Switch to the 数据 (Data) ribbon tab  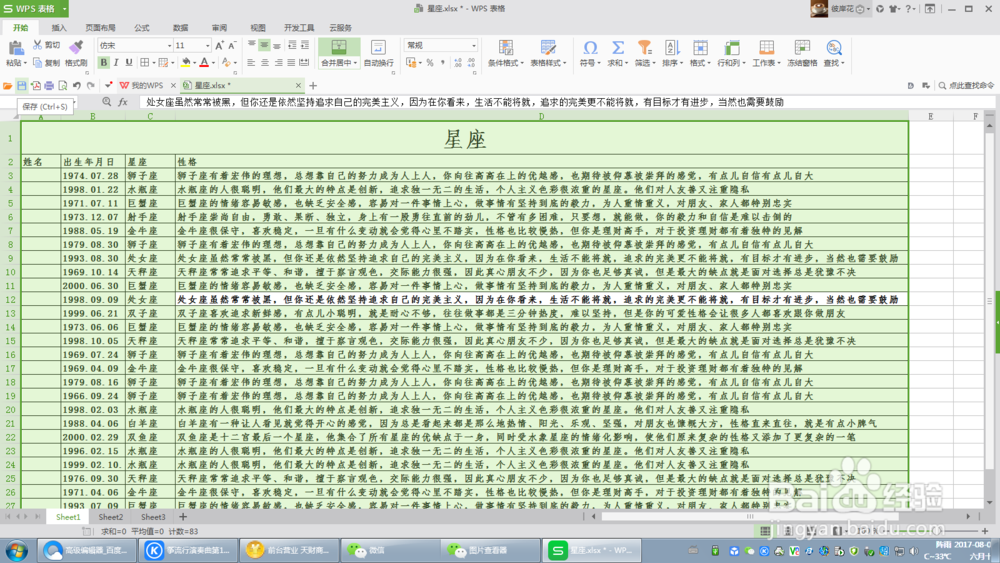click(x=180, y=28)
